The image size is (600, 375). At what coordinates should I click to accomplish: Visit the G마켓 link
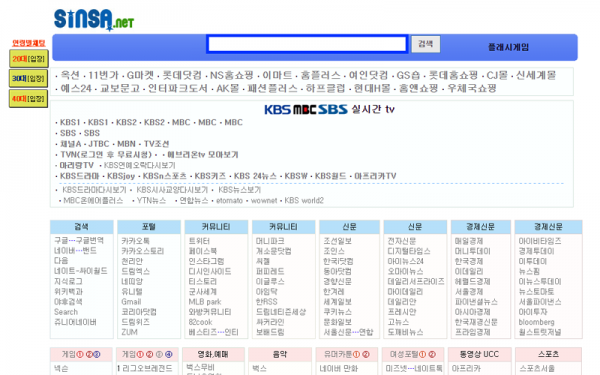140,75
